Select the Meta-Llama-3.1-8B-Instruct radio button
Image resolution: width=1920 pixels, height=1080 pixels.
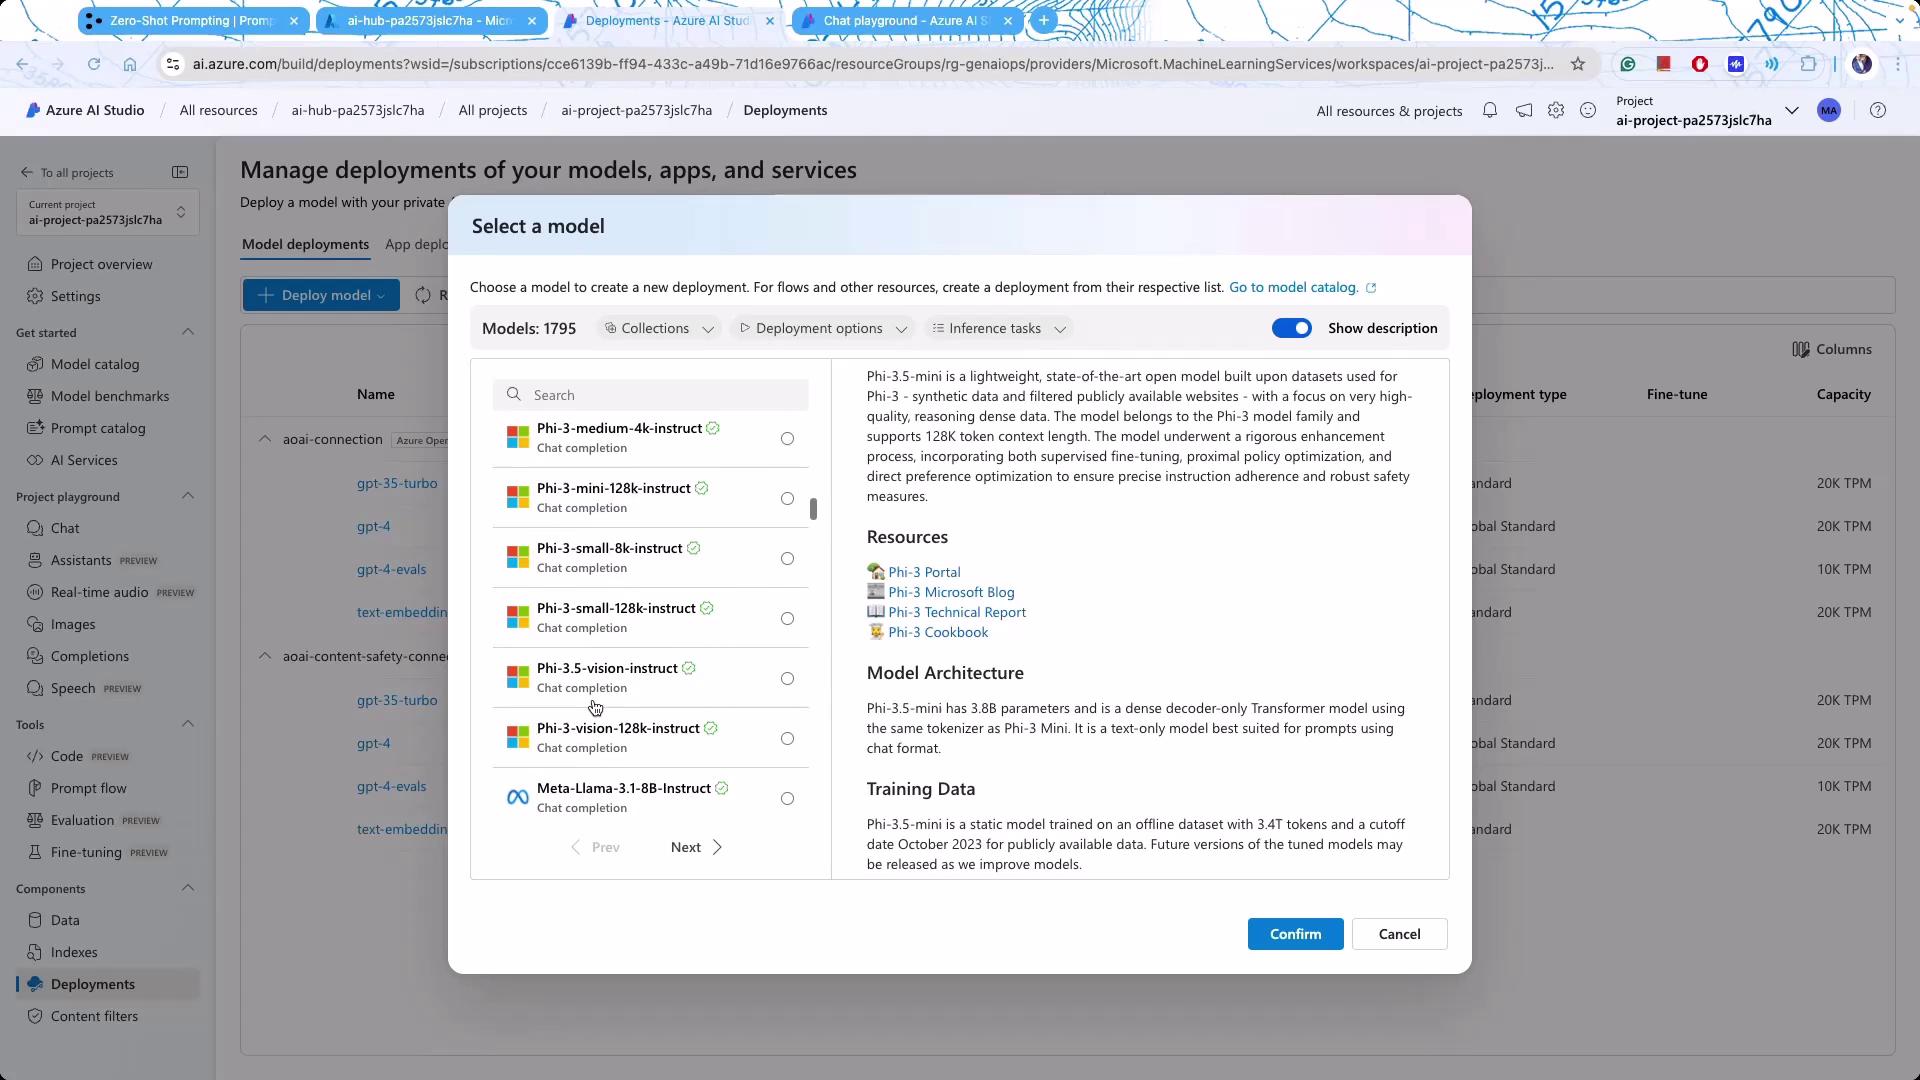787,799
